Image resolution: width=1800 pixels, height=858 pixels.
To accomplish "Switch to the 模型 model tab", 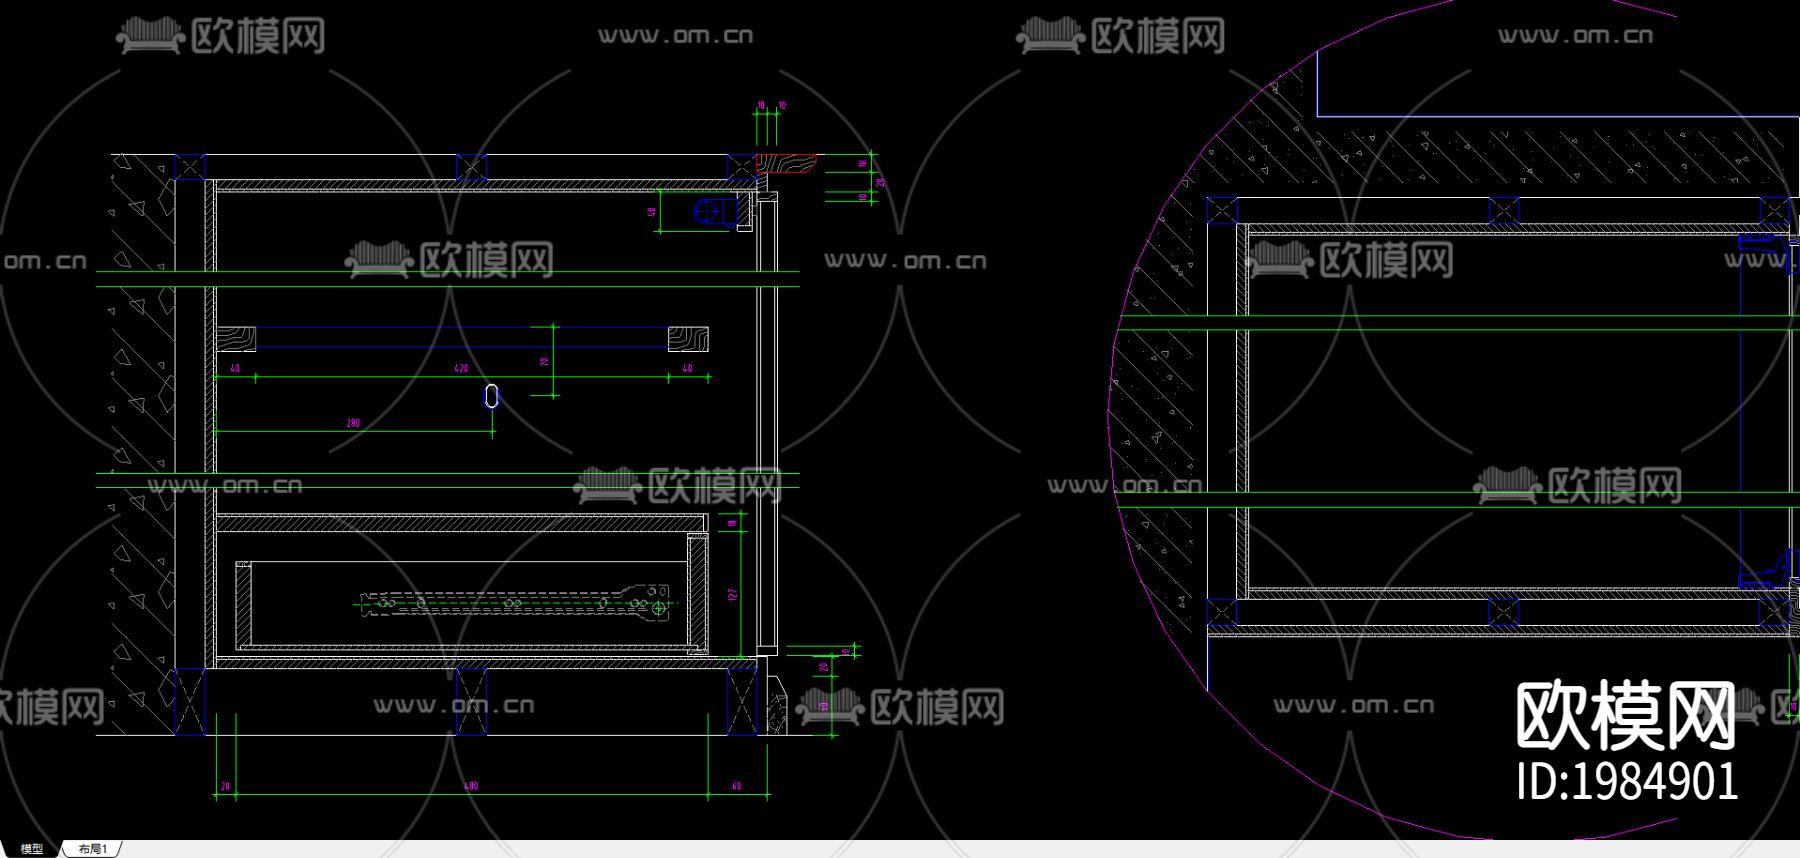I will (31, 849).
